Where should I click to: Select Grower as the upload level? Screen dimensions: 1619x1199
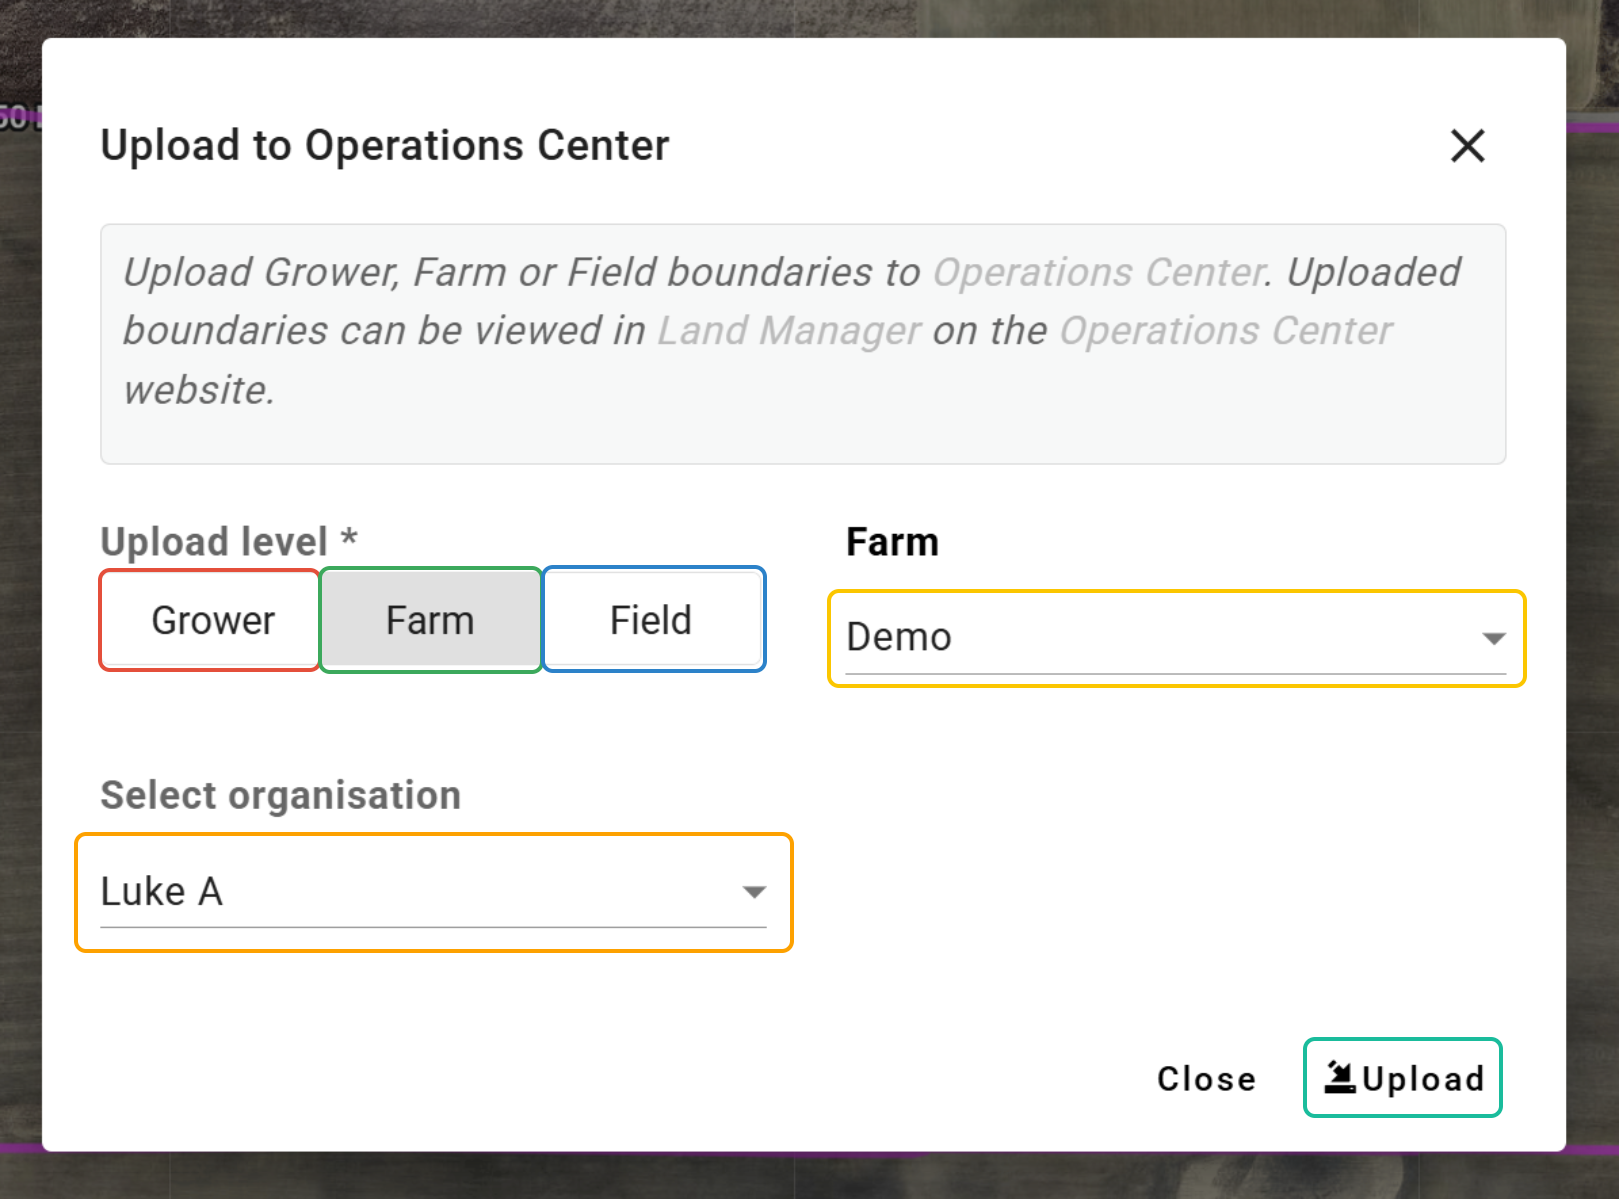click(211, 620)
